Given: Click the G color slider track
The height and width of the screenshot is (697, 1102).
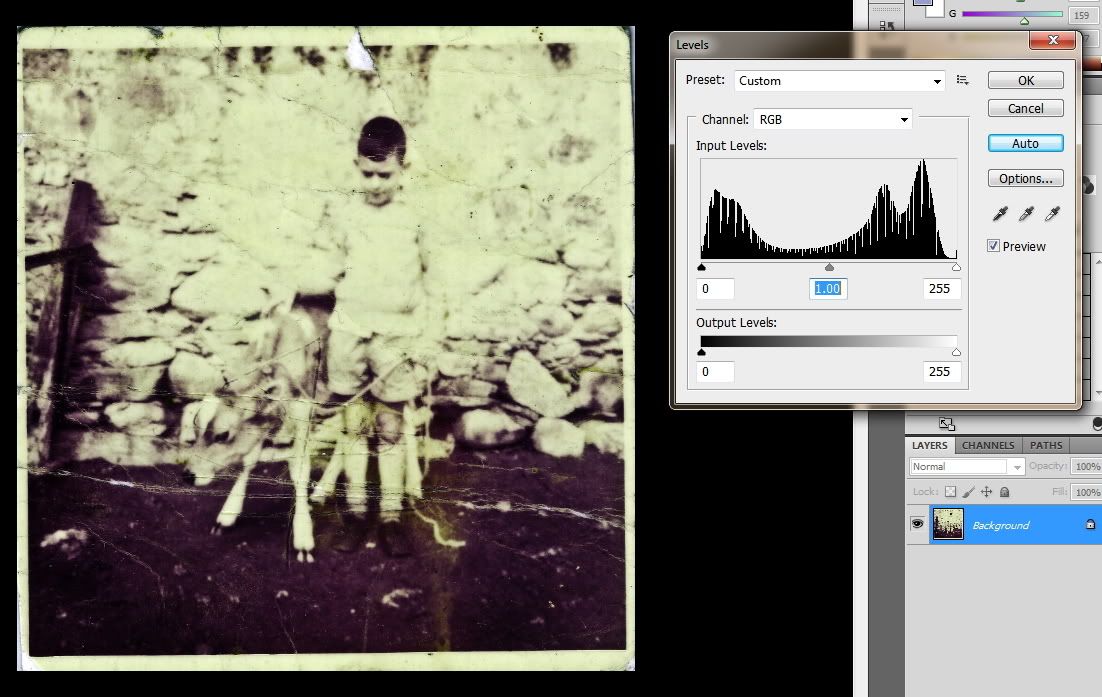Looking at the screenshot, I should click(x=1012, y=13).
